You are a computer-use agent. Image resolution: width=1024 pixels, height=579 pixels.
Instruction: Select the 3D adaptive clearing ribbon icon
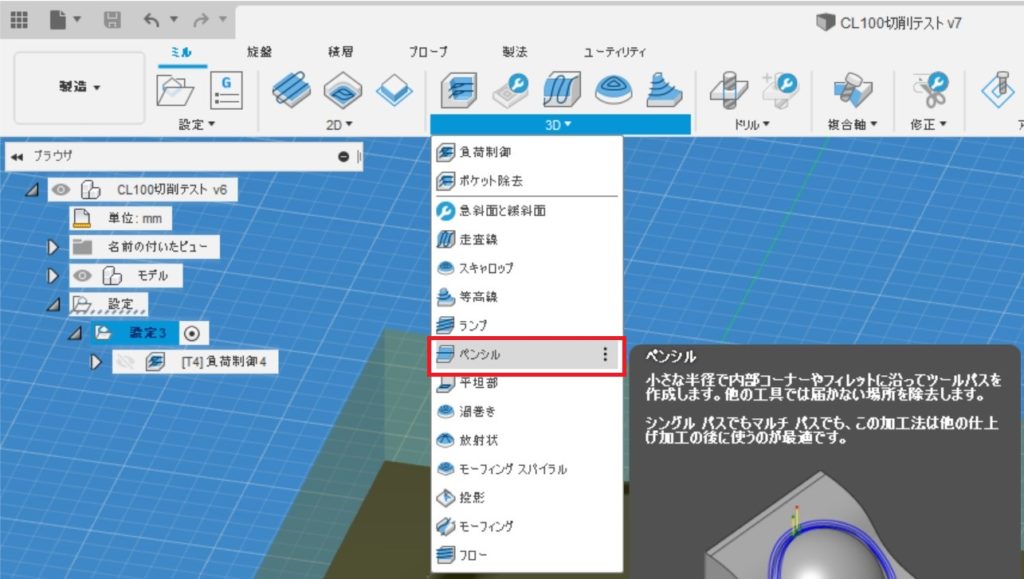coord(459,89)
